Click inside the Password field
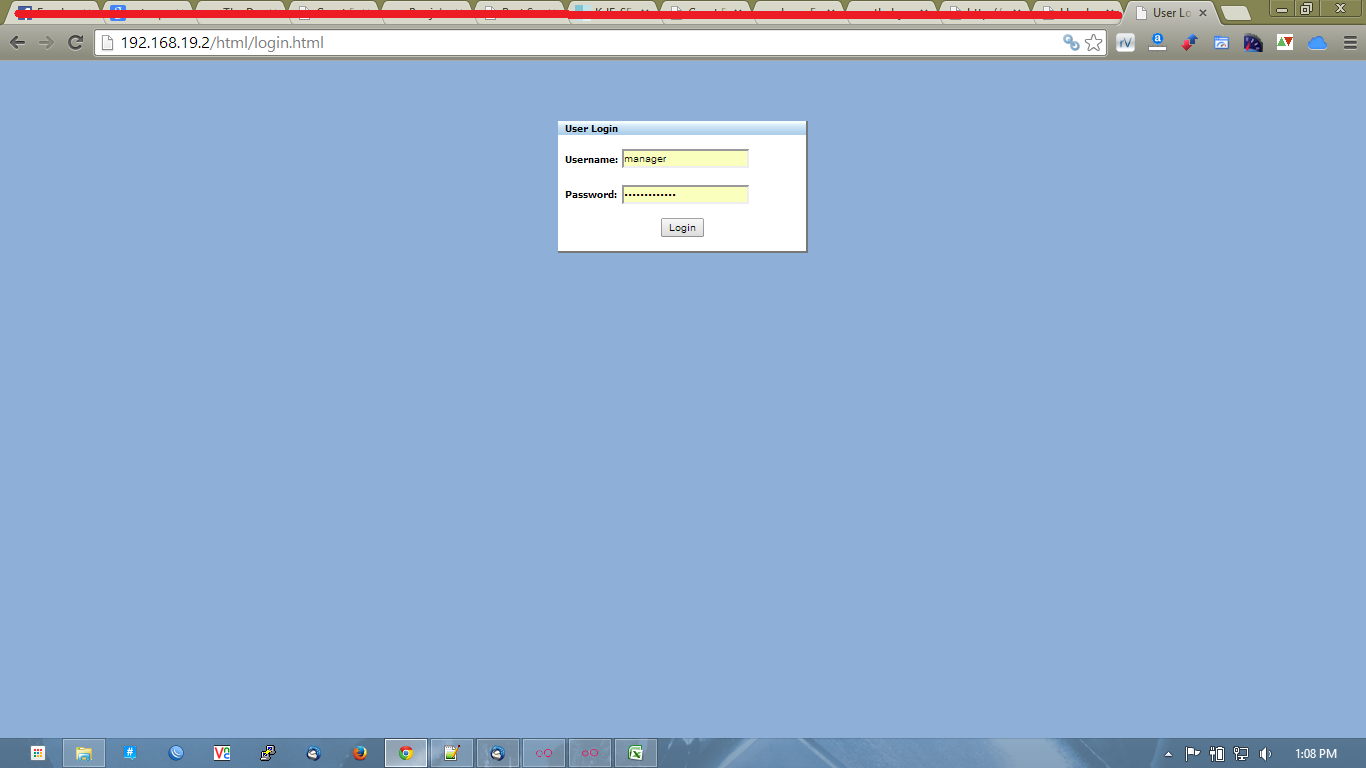 (685, 194)
